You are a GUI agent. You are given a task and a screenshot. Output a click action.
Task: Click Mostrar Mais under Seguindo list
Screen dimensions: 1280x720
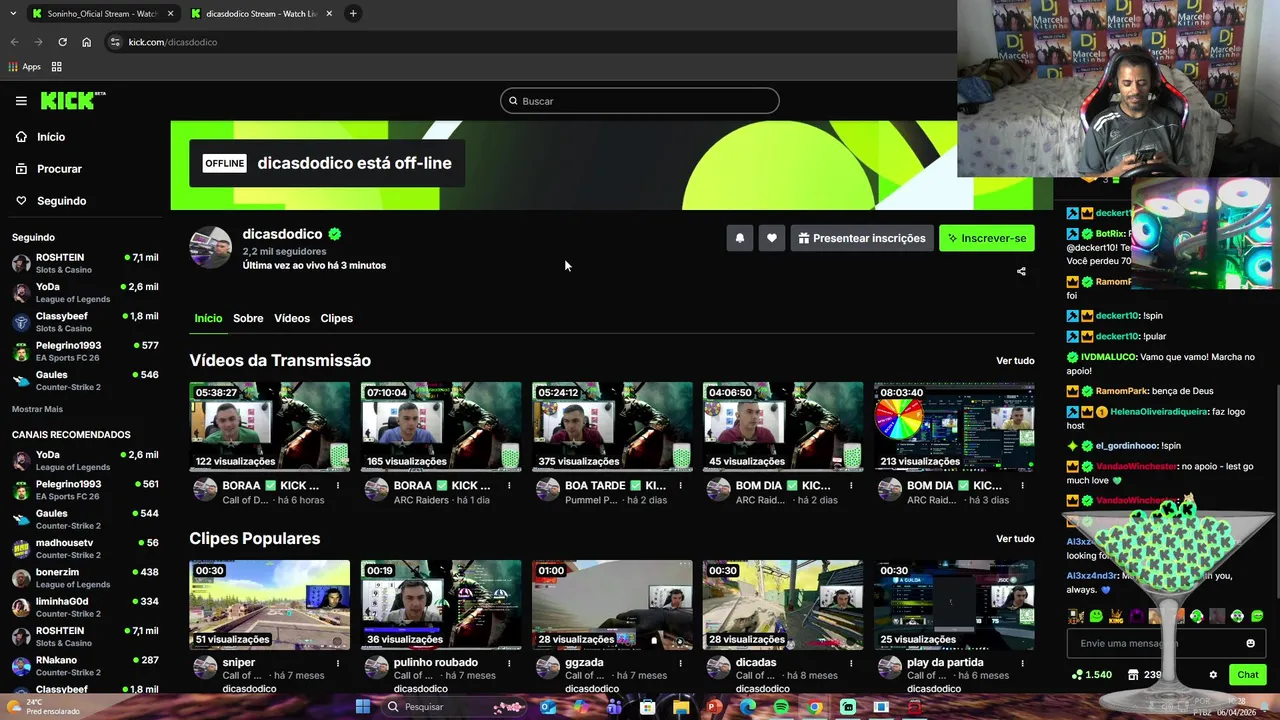pos(37,409)
